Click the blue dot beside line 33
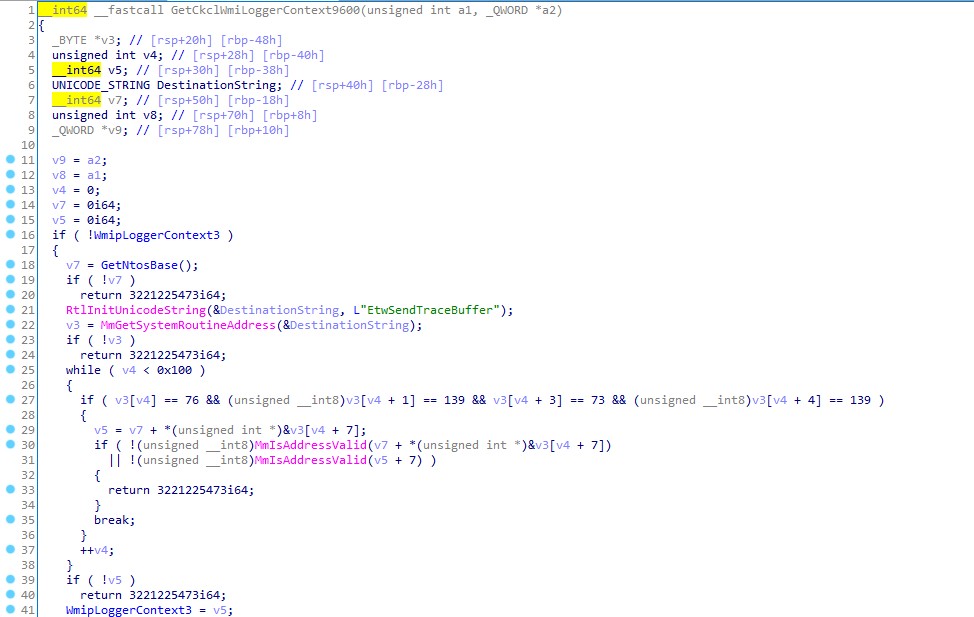Viewport: 974px width, 617px height. (10, 489)
